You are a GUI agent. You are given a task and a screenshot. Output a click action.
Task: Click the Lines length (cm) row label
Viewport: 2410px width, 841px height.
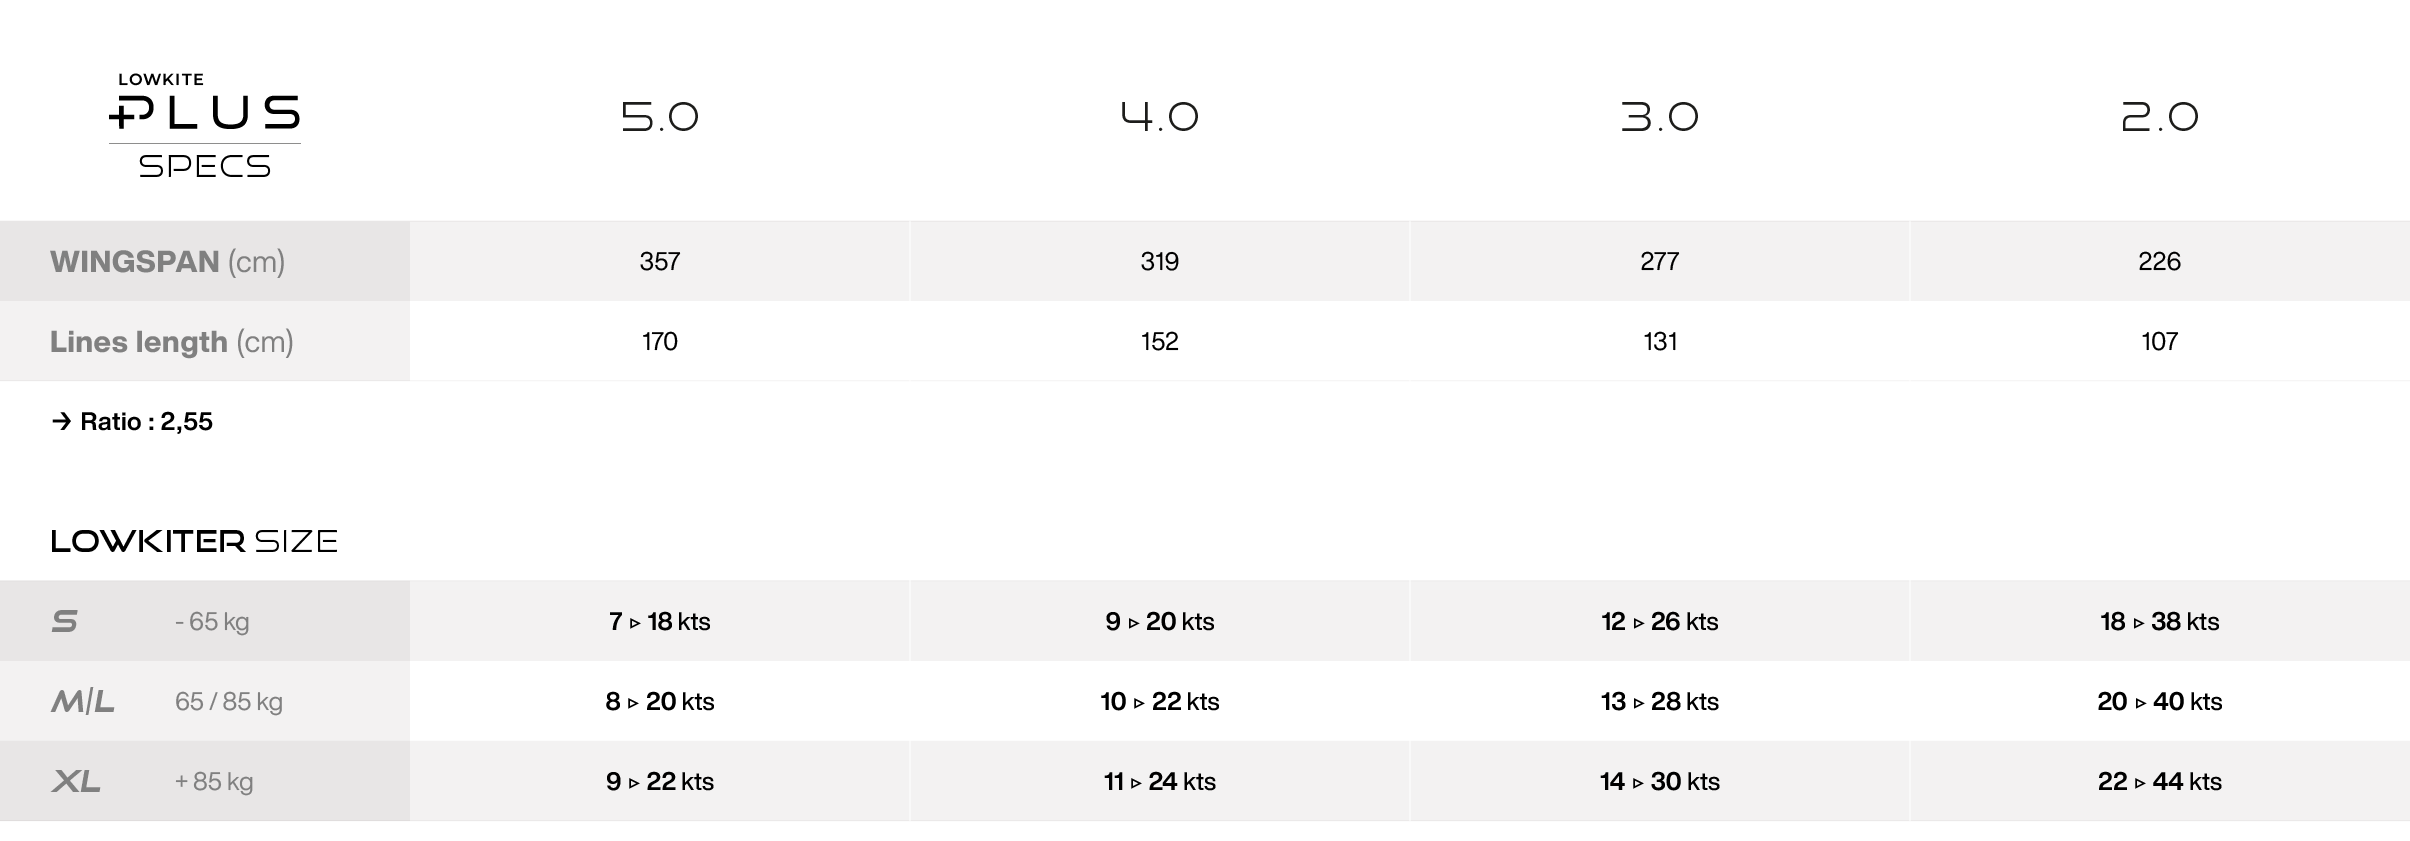click(x=172, y=342)
